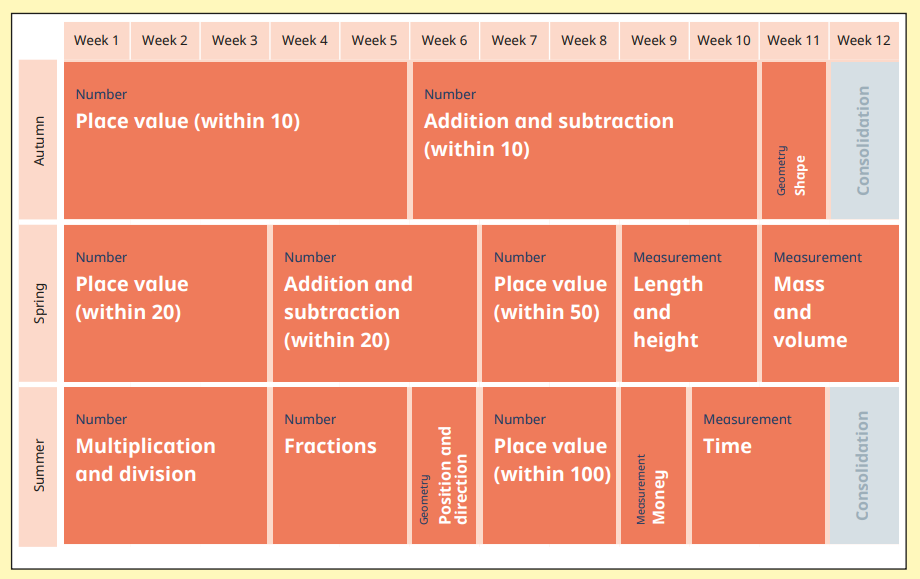Click the Measurement Money block
Viewport: 920px width, 579px height.
click(x=653, y=465)
